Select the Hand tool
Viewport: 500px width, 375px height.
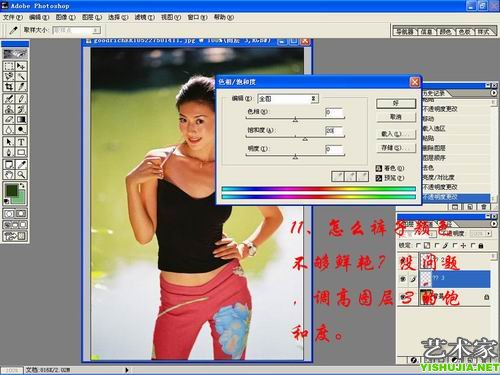point(9,175)
